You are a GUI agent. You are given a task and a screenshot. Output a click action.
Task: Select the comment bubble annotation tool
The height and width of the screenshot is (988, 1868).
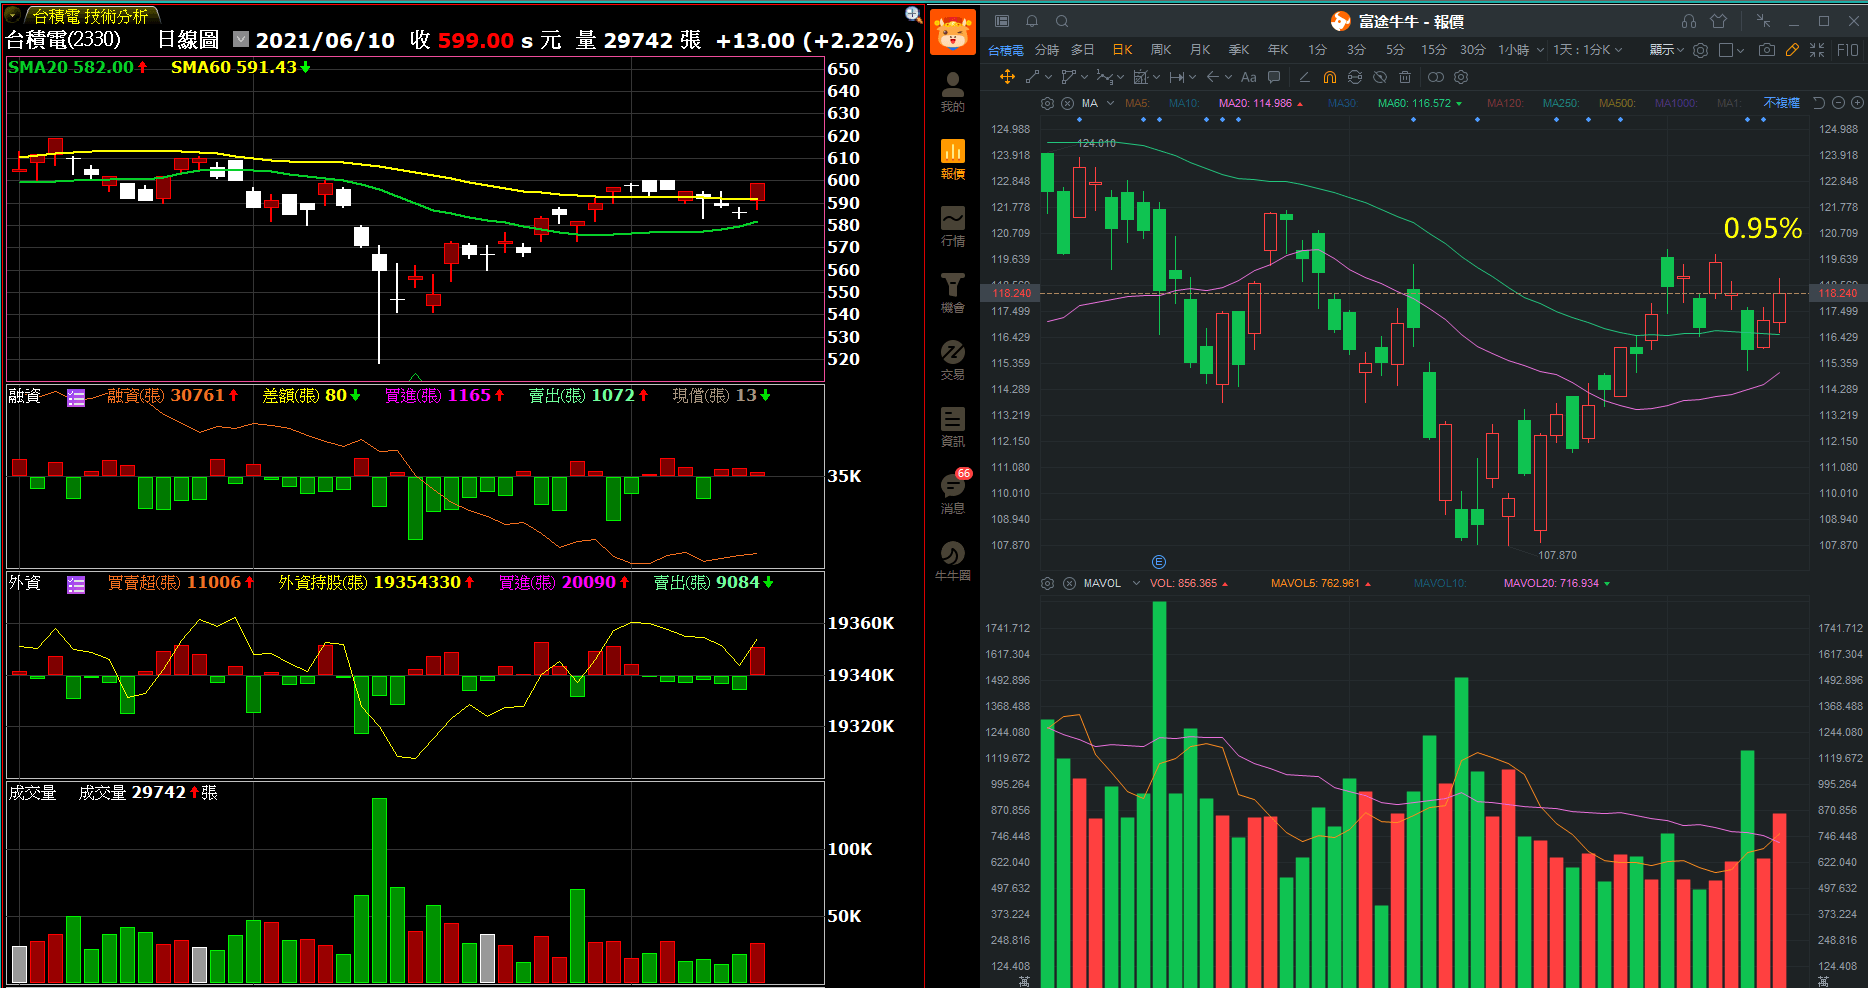point(1273,77)
